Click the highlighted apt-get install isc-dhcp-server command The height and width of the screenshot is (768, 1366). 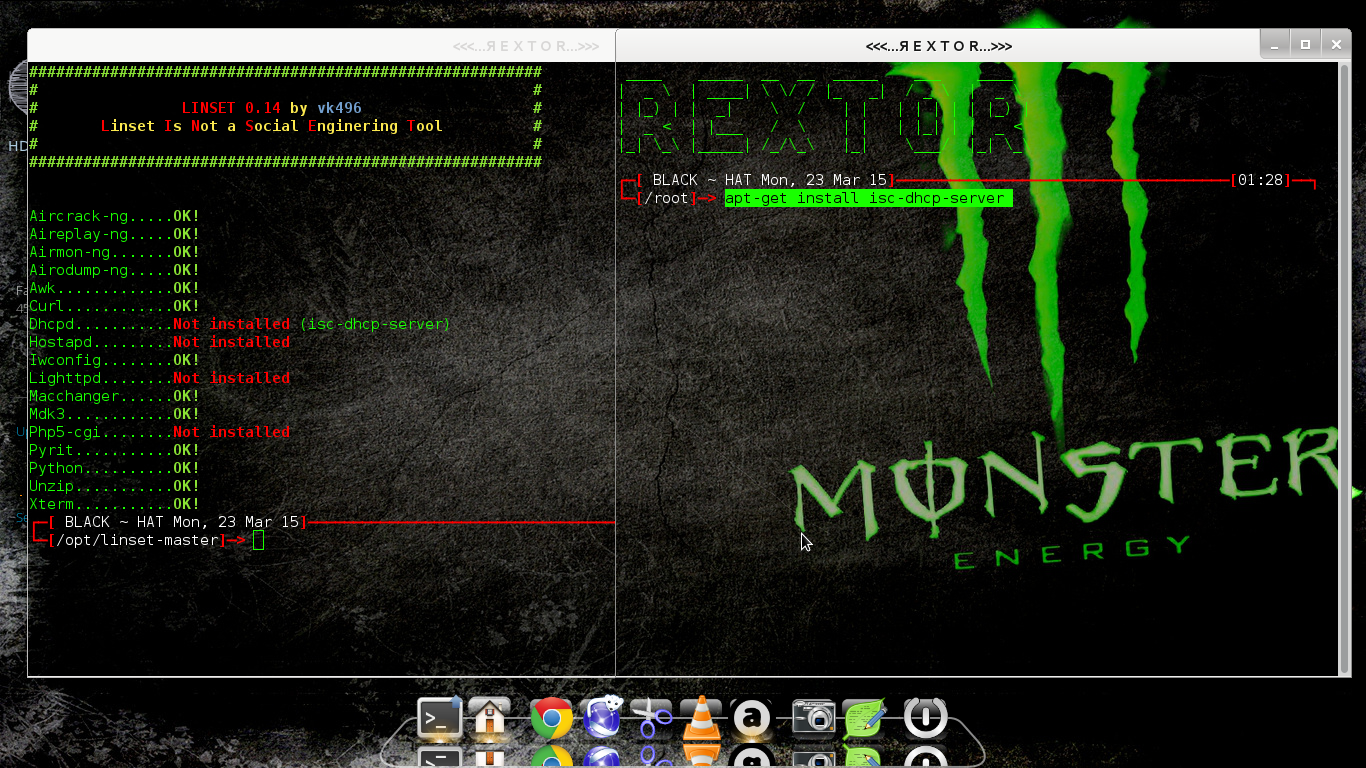(x=869, y=198)
